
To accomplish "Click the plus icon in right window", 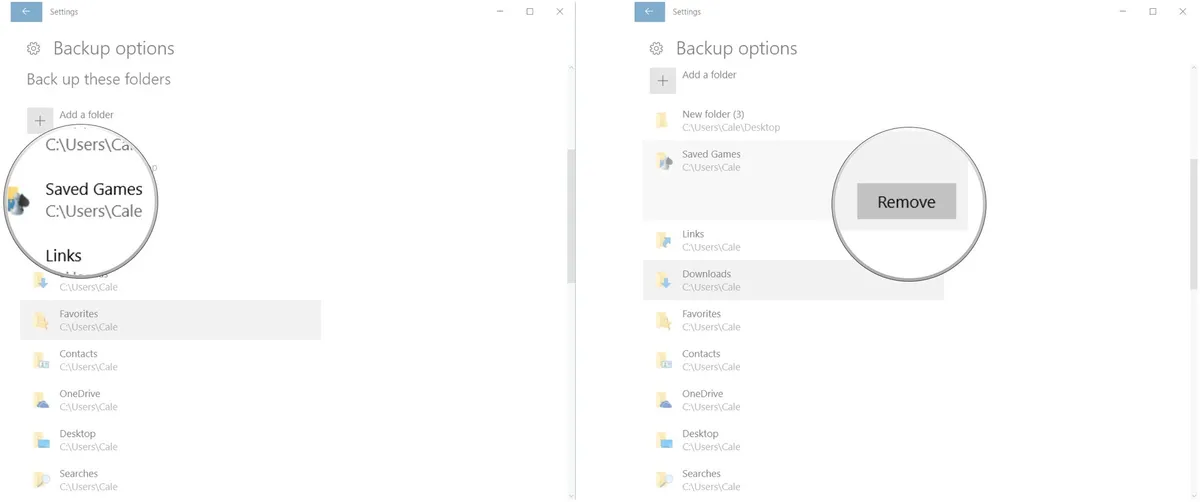I will [x=662, y=80].
